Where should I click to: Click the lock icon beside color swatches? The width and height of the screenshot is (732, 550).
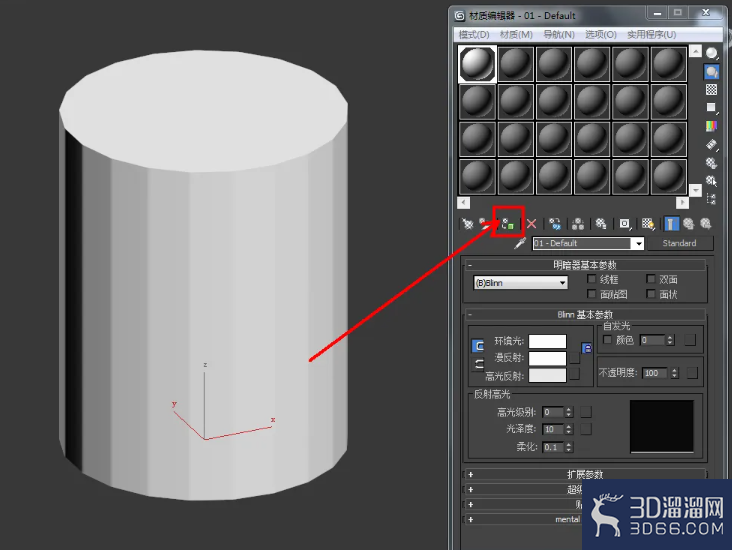coord(587,348)
